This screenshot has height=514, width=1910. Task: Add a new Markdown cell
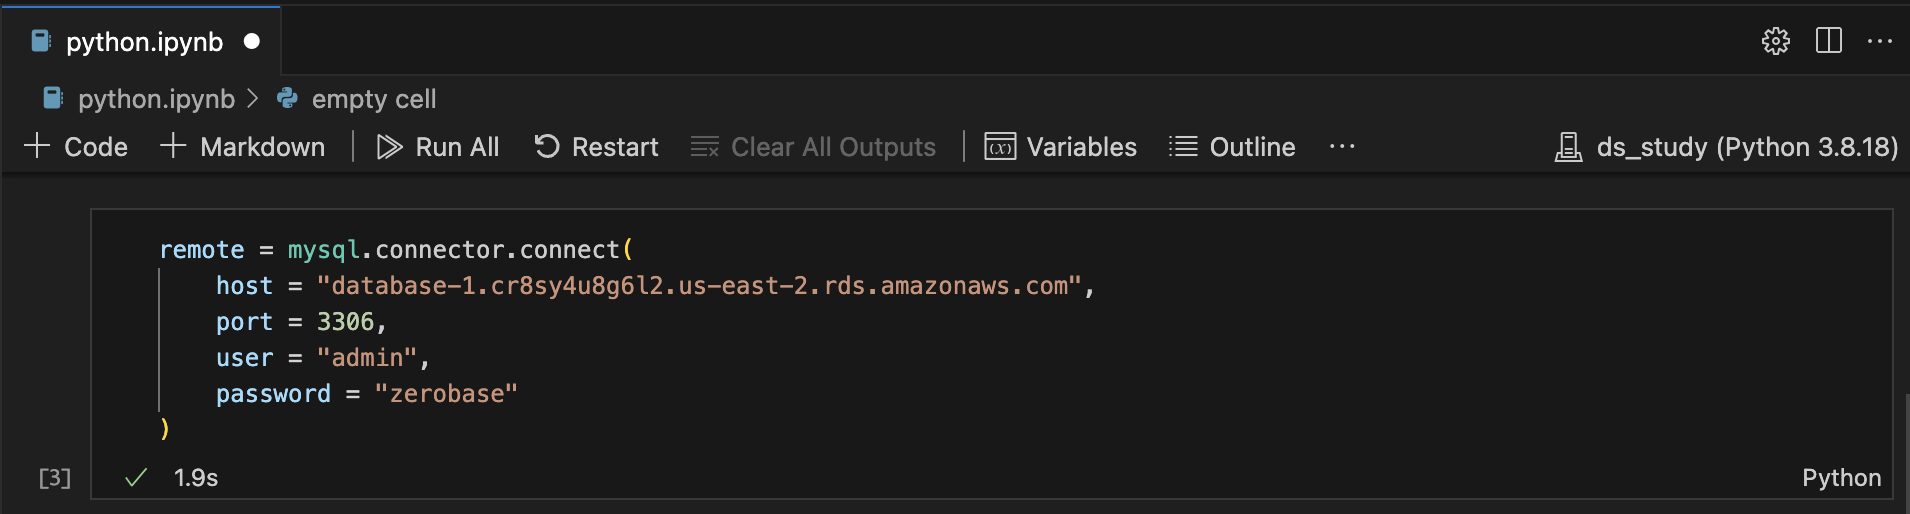pos(242,147)
